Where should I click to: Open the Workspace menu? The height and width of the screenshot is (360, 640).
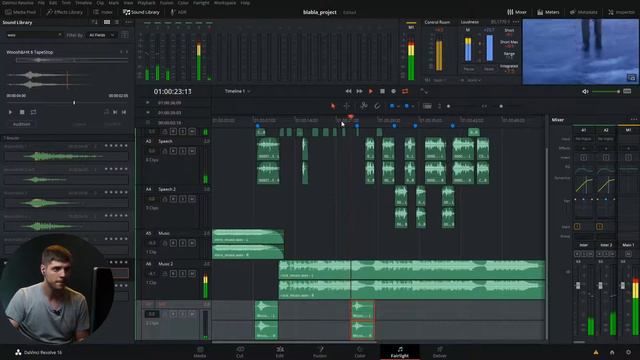pyautogui.click(x=225, y=3)
